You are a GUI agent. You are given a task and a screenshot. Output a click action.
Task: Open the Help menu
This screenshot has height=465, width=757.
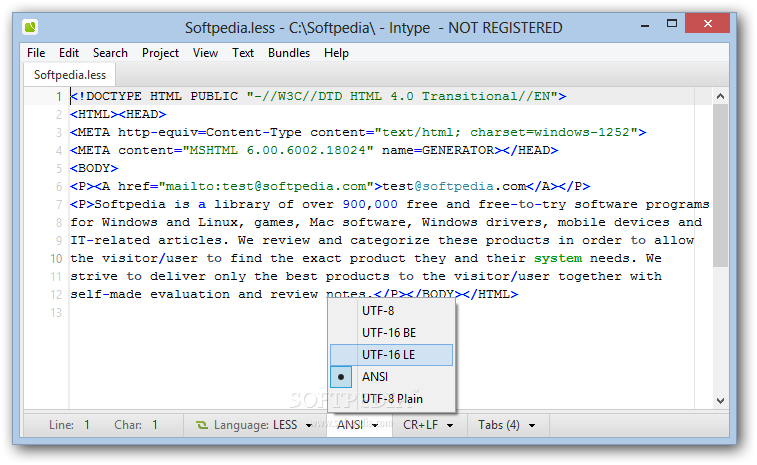point(336,53)
